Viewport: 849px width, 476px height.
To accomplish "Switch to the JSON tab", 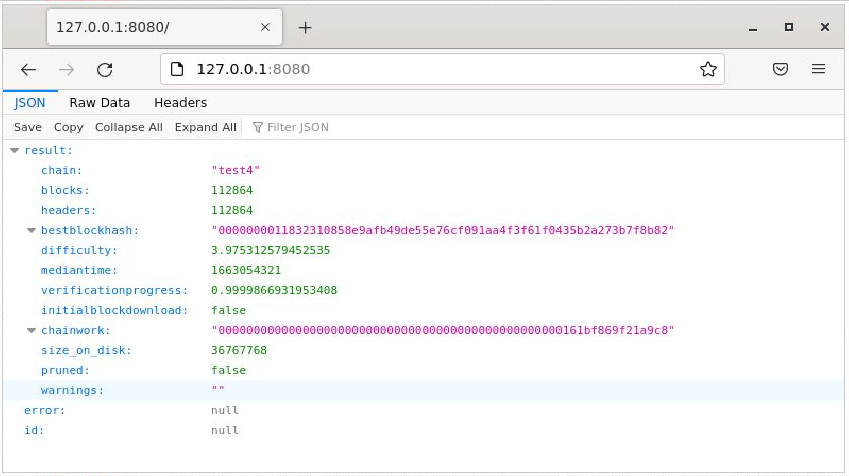I will coord(29,102).
